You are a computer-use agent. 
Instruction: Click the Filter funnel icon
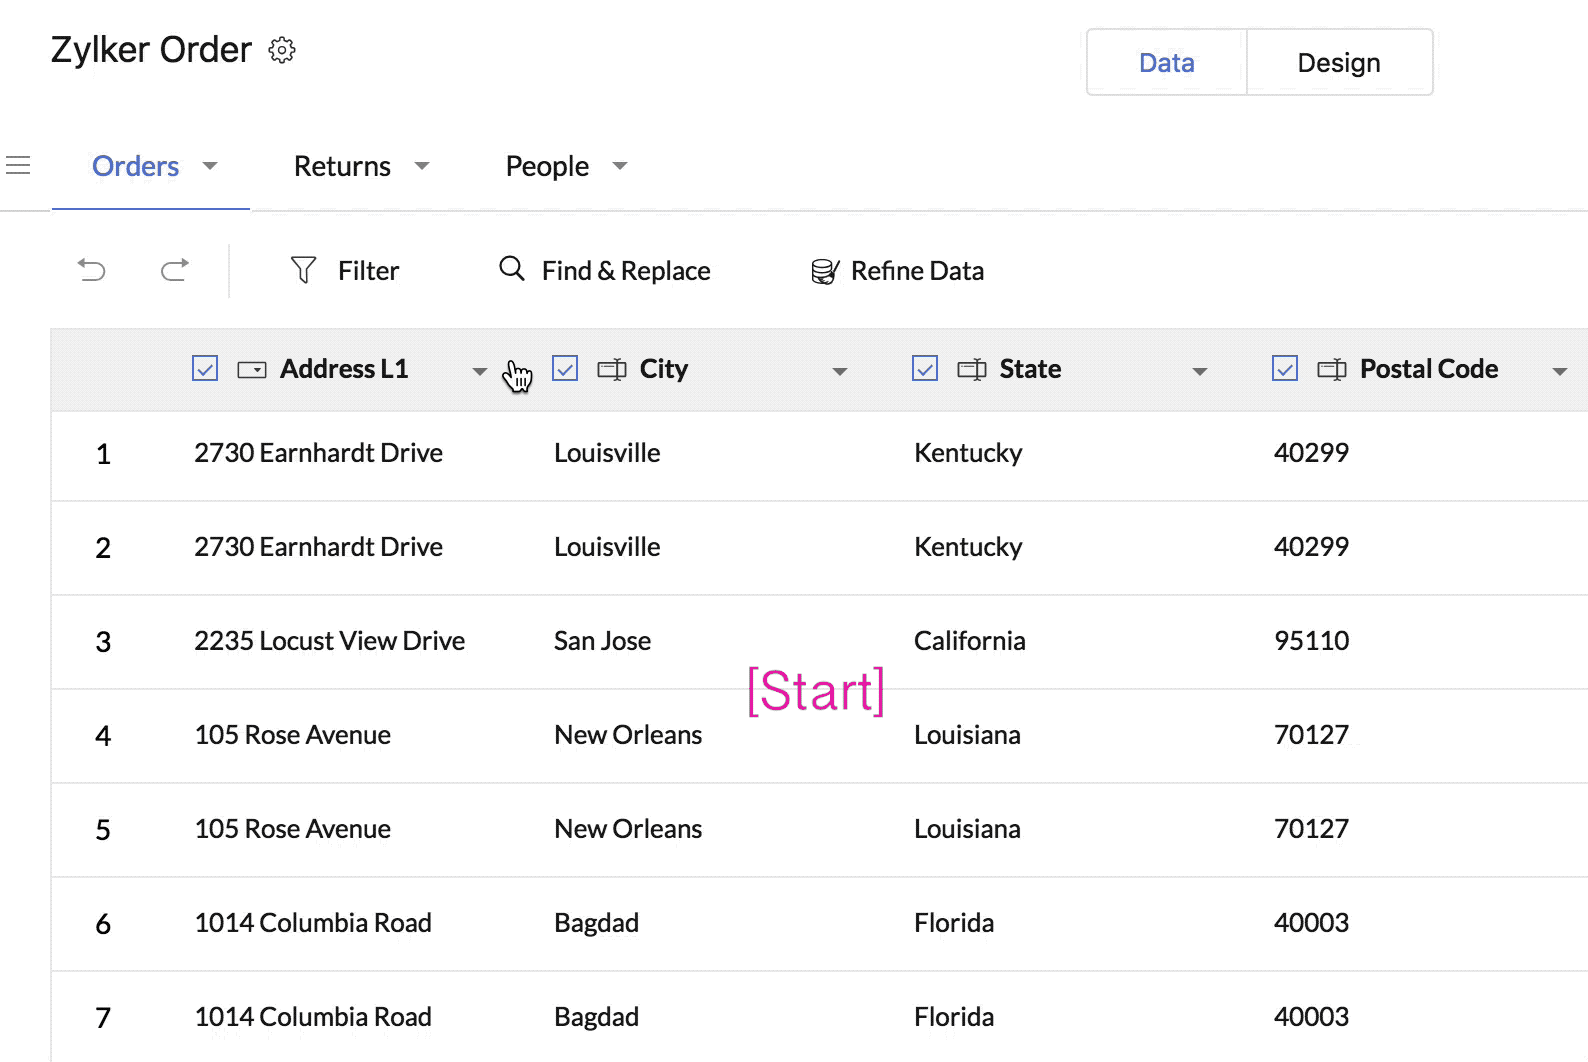click(x=303, y=270)
